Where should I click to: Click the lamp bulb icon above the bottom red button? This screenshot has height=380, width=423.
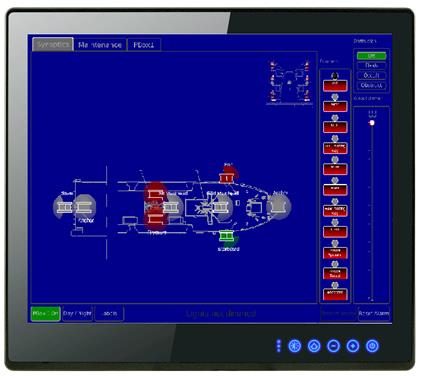point(335,285)
